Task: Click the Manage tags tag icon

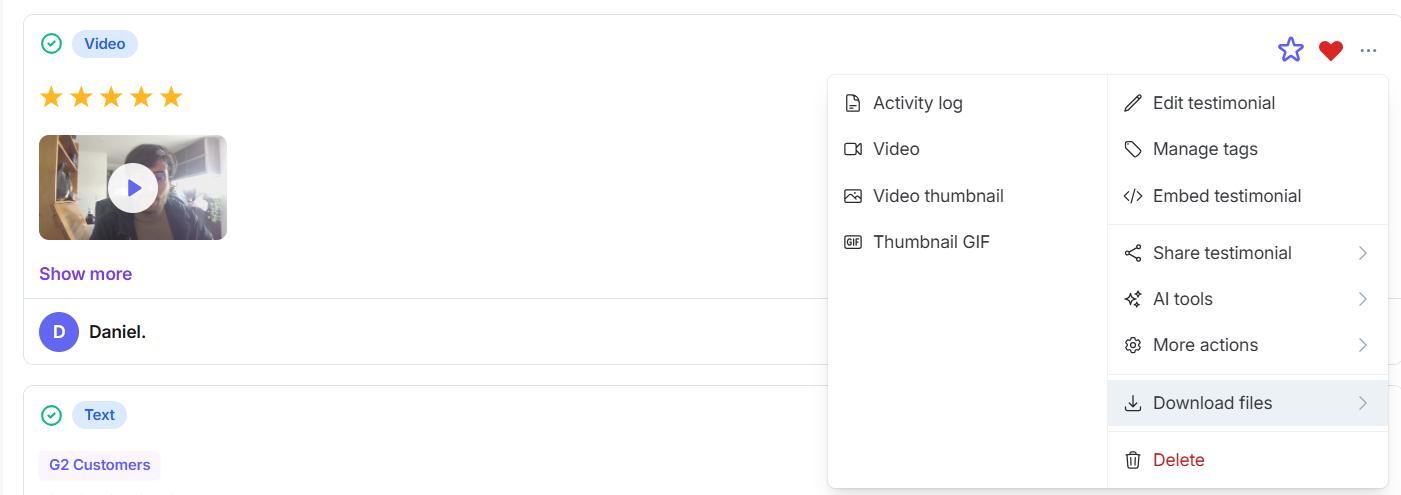Action: 1133,149
